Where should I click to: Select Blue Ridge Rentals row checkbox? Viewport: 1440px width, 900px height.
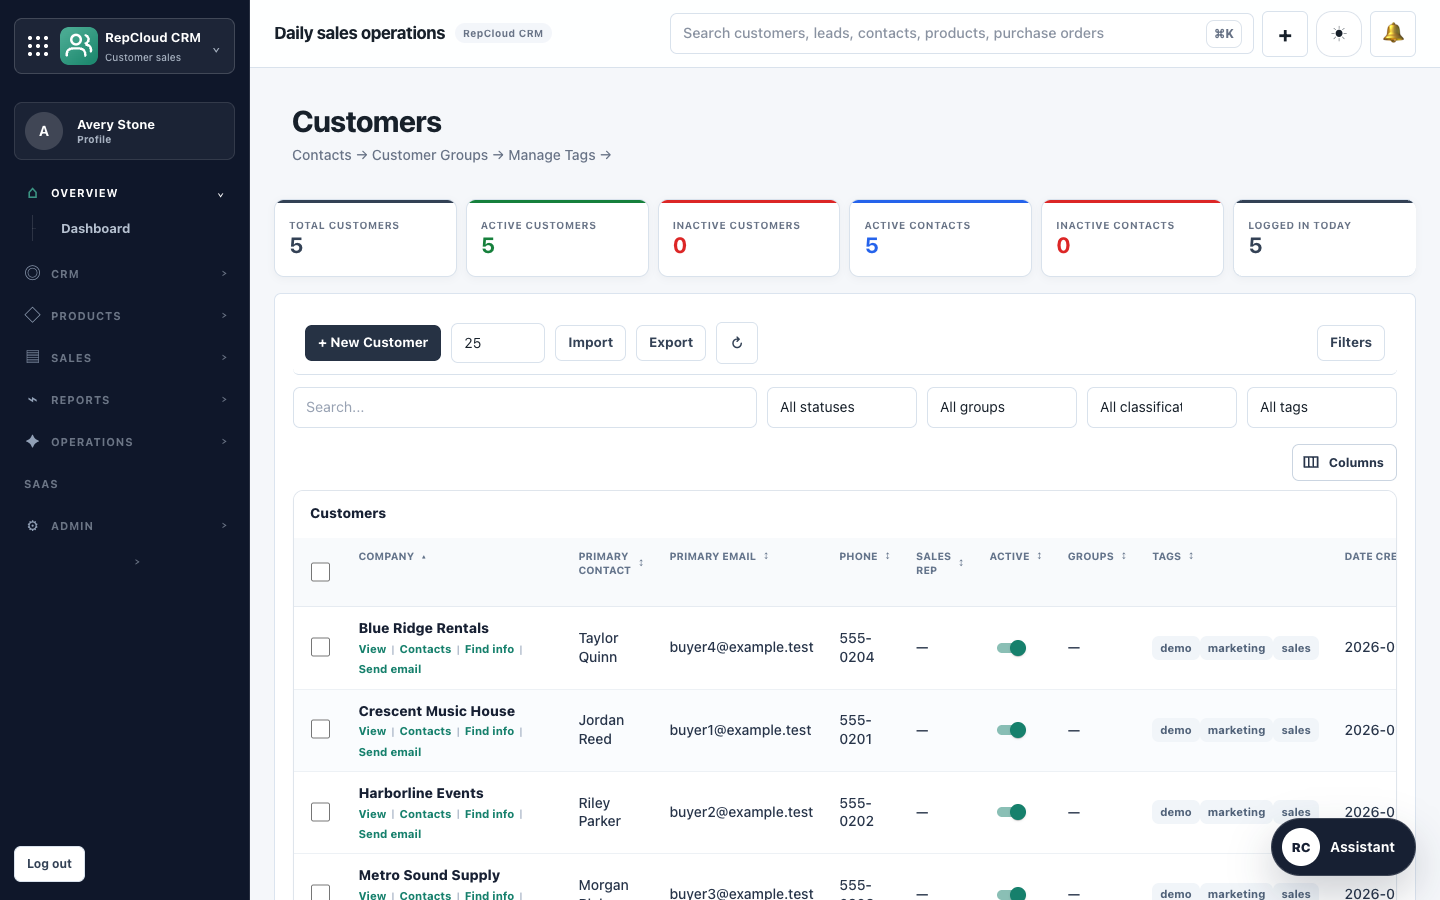pyautogui.click(x=320, y=647)
